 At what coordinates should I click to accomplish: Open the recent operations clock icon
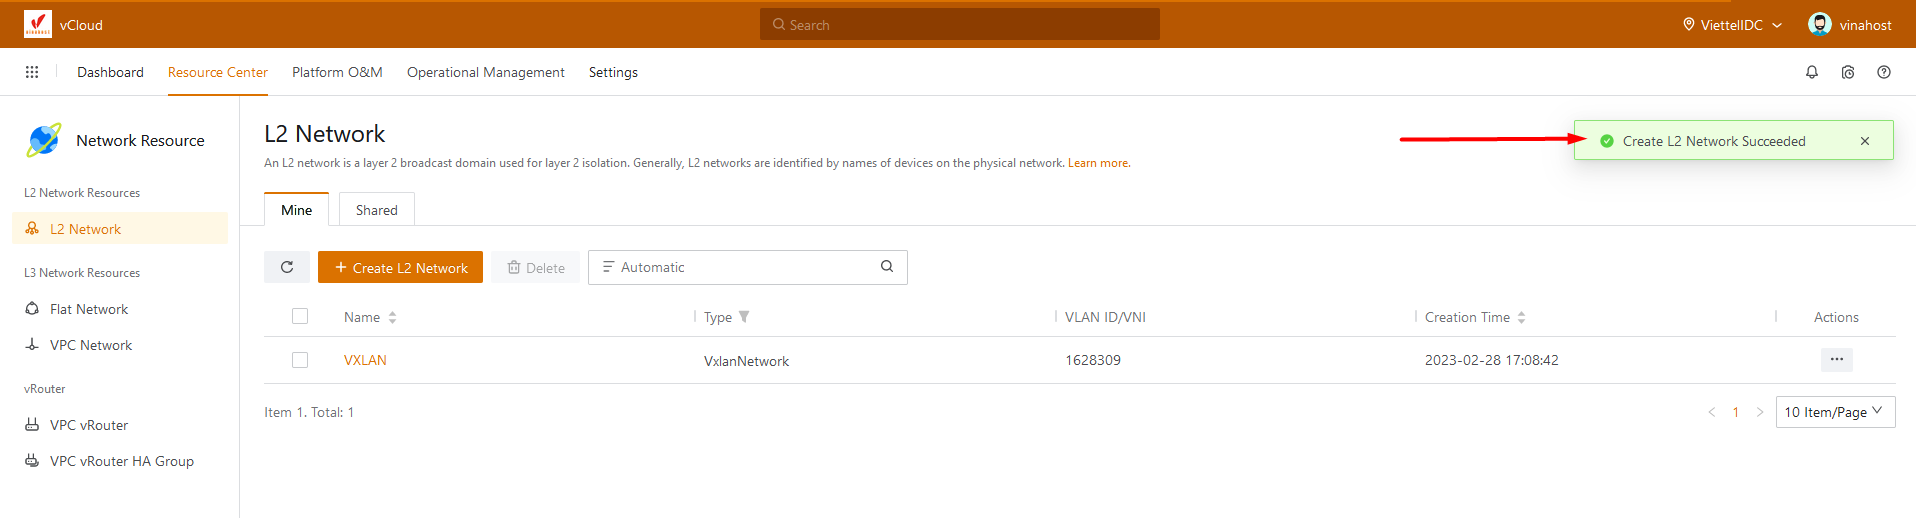[x=1848, y=72]
